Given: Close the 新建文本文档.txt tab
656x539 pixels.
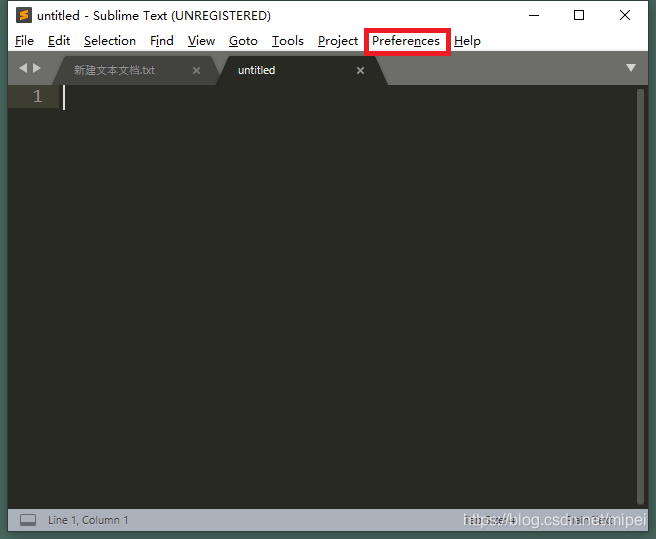Looking at the screenshot, I should [x=196, y=71].
